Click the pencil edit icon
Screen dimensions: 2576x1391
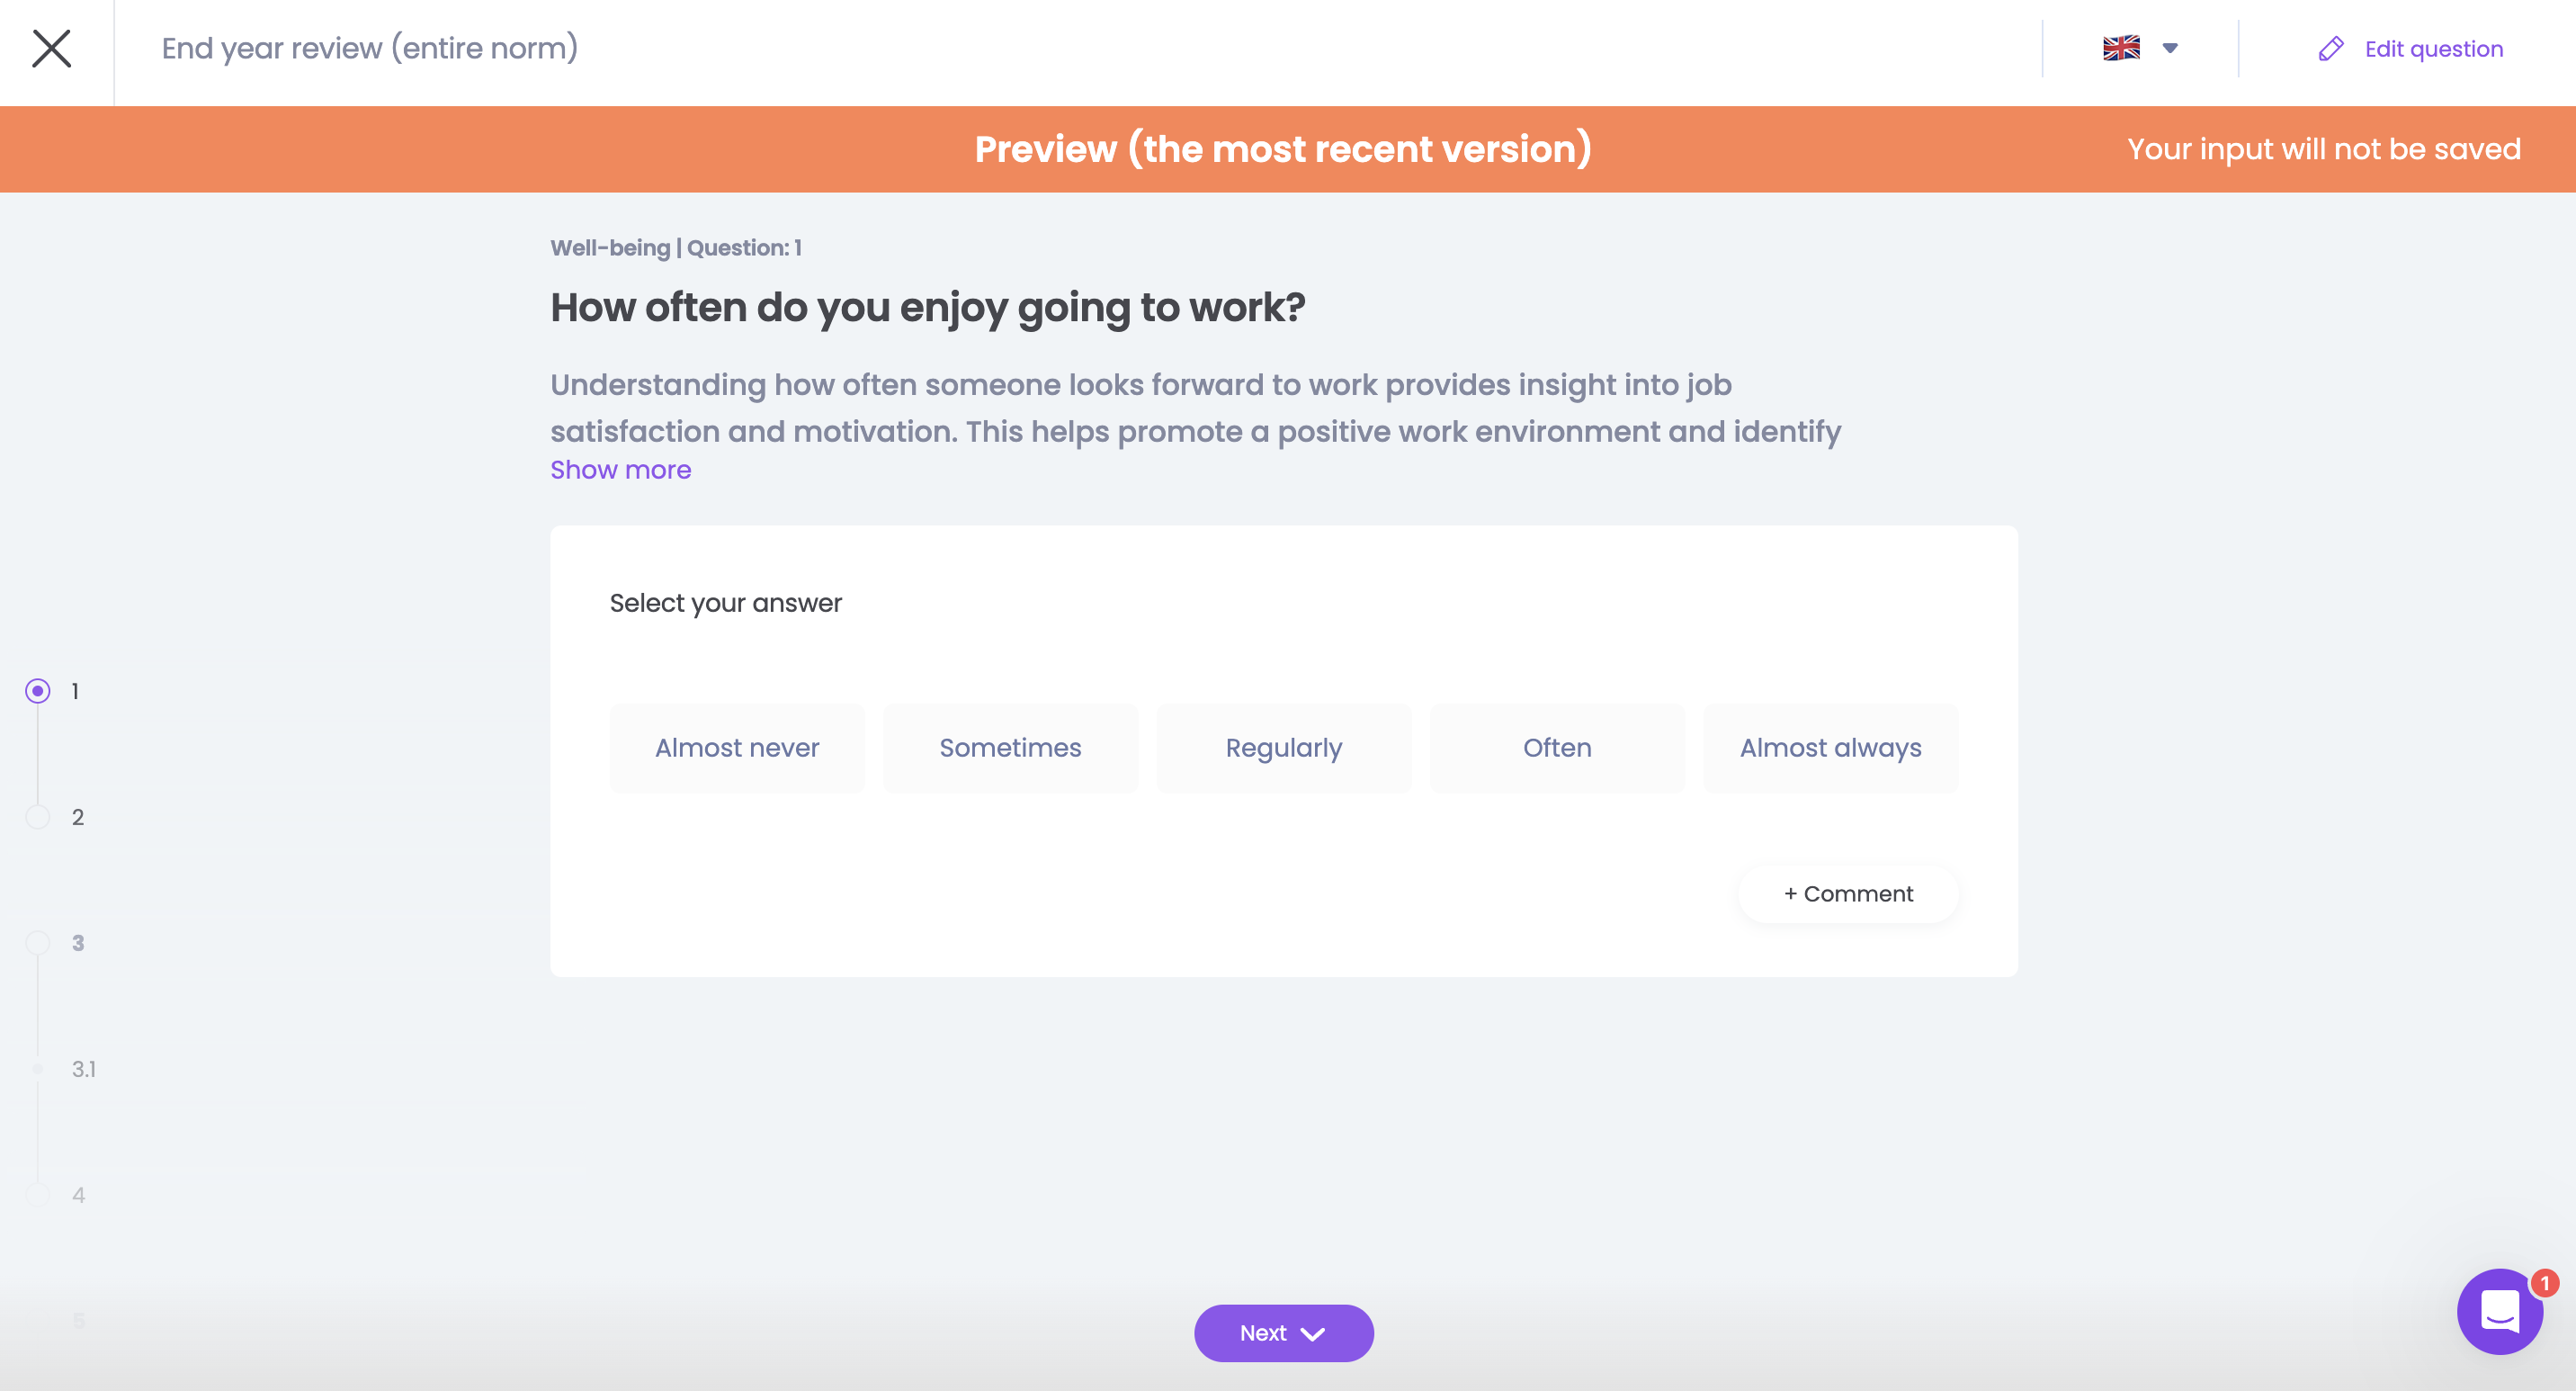[x=2330, y=49]
